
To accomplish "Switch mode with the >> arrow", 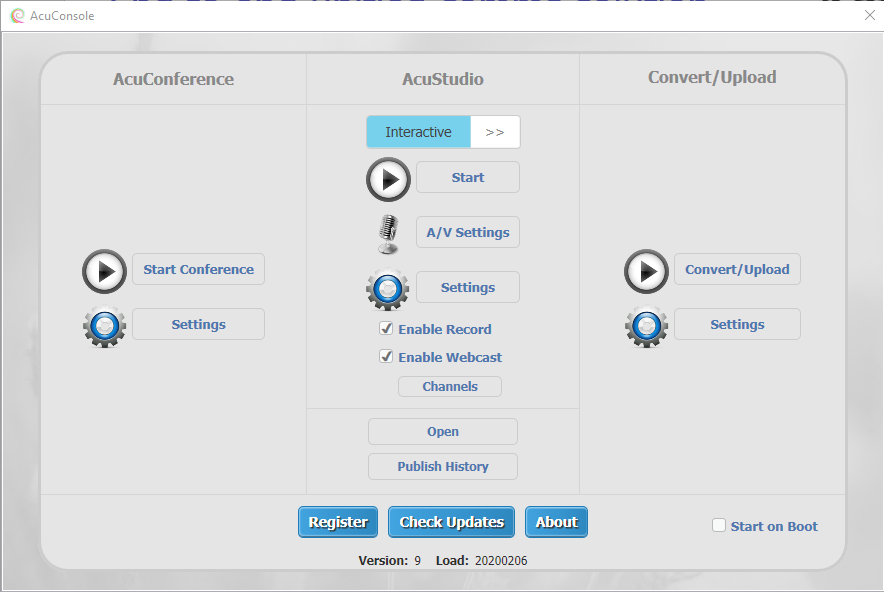I will pyautogui.click(x=495, y=132).
